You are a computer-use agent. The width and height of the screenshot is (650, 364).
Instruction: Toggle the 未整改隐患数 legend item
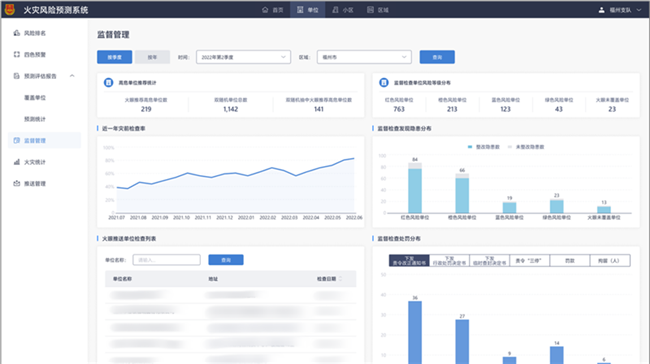[x=526, y=147]
